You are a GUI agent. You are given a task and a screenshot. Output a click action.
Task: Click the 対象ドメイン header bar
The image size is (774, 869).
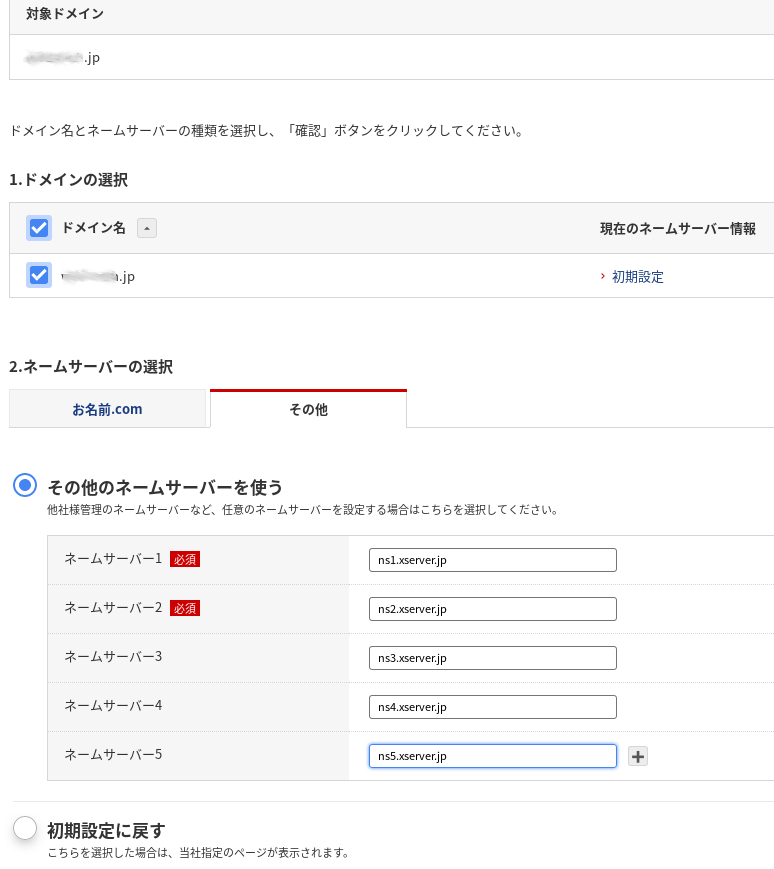pos(64,16)
